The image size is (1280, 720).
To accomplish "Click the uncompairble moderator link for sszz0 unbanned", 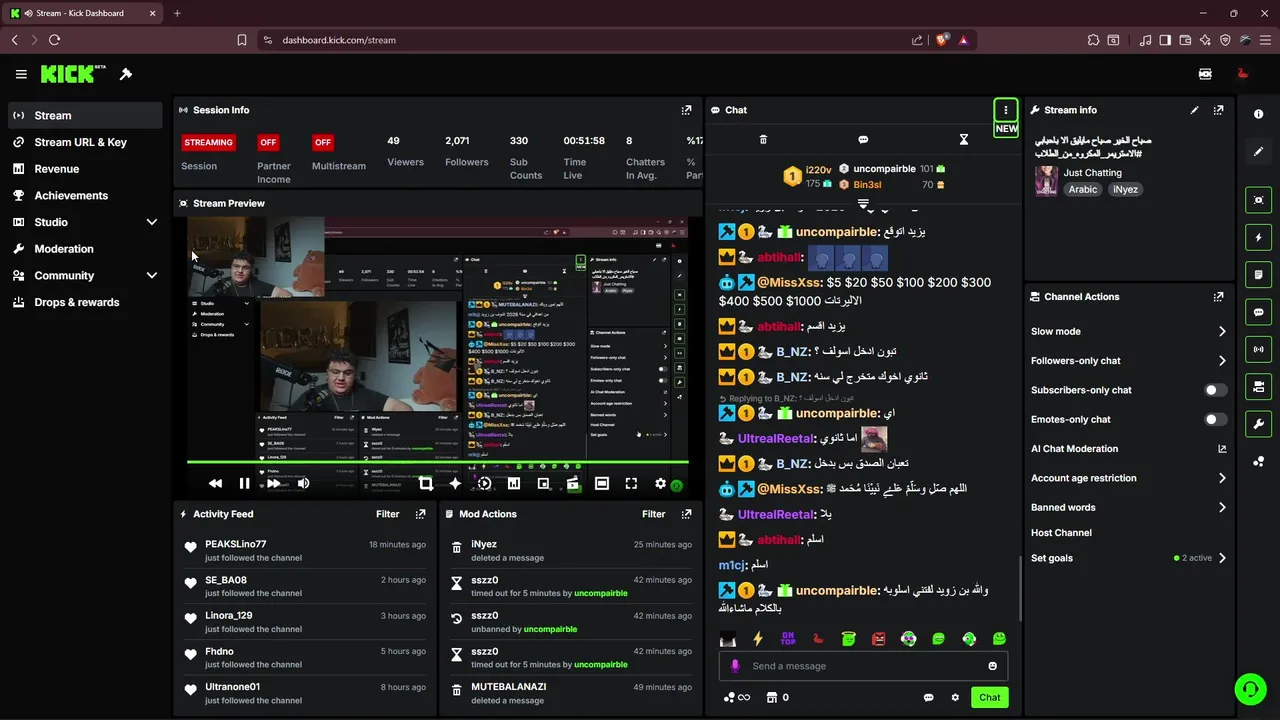I will pyautogui.click(x=550, y=629).
